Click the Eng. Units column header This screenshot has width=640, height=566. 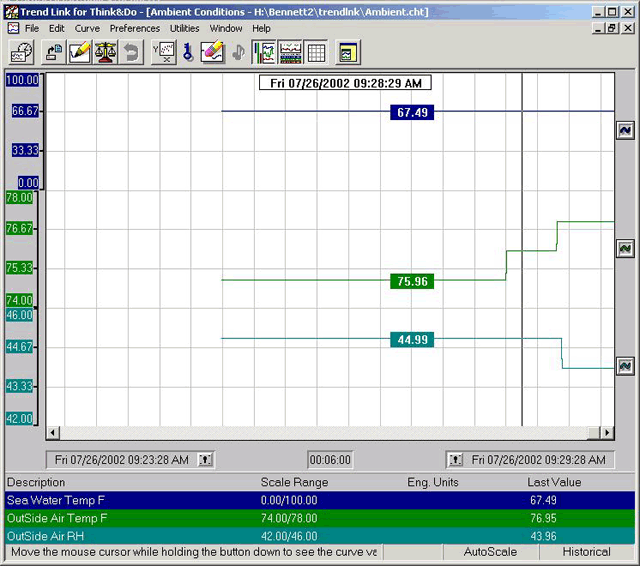[x=433, y=482]
